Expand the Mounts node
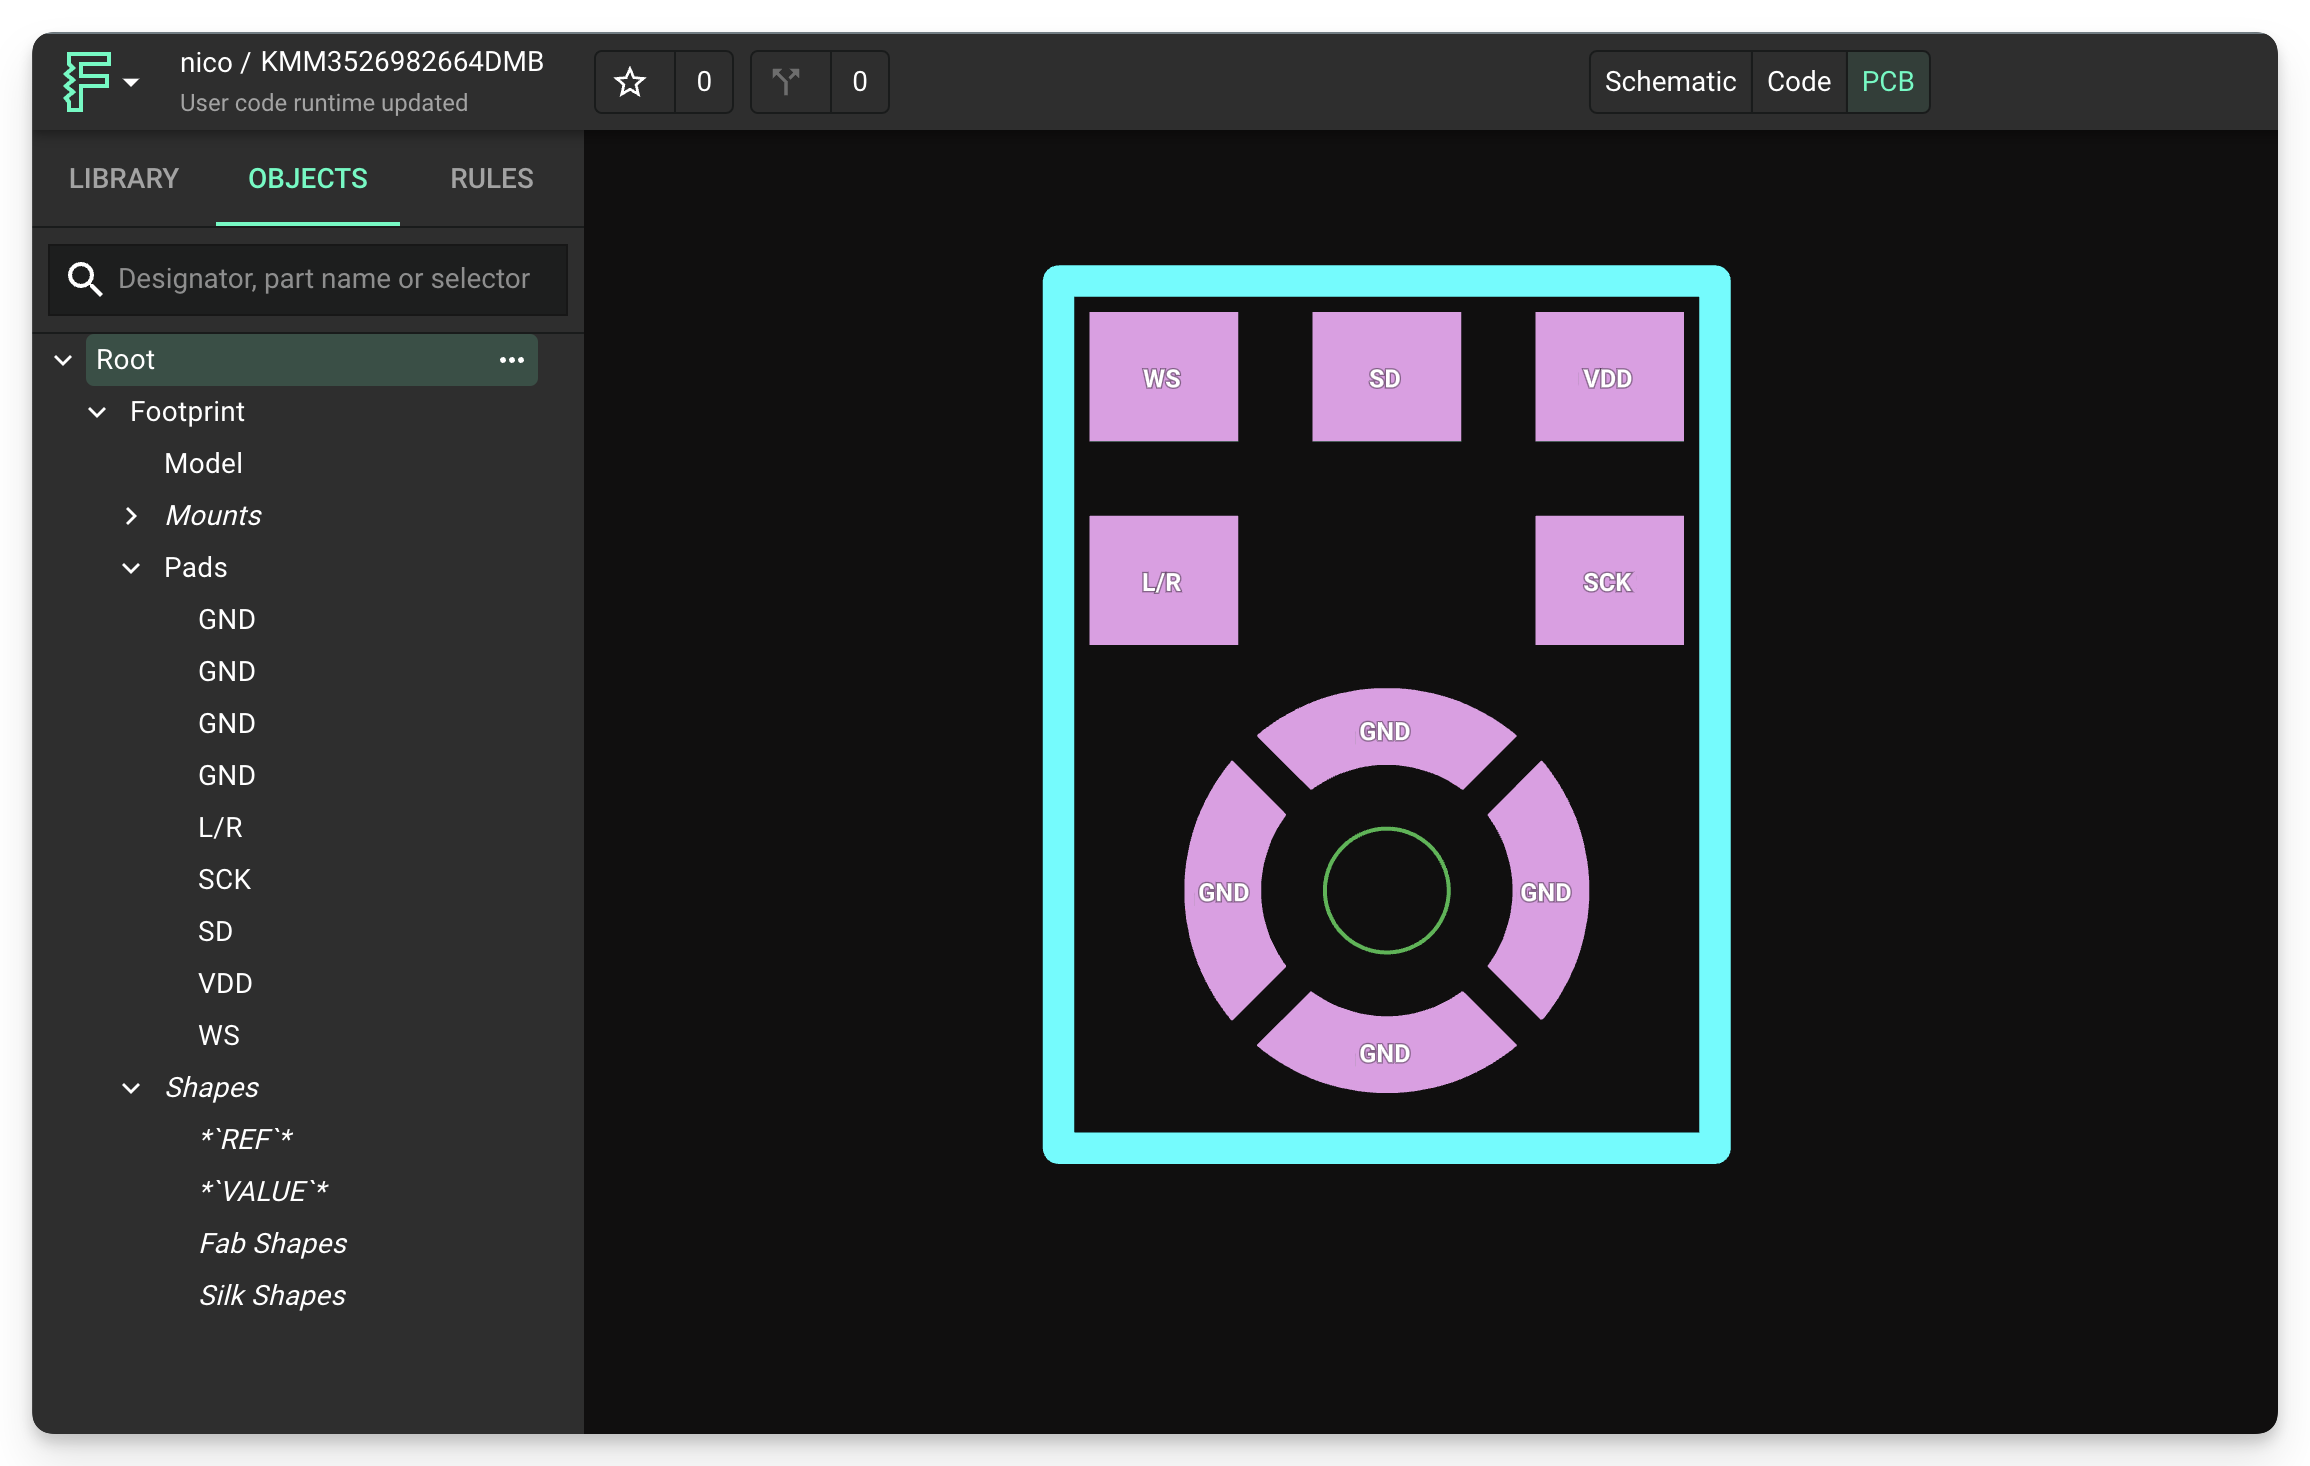The image size is (2310, 1466). click(132, 515)
